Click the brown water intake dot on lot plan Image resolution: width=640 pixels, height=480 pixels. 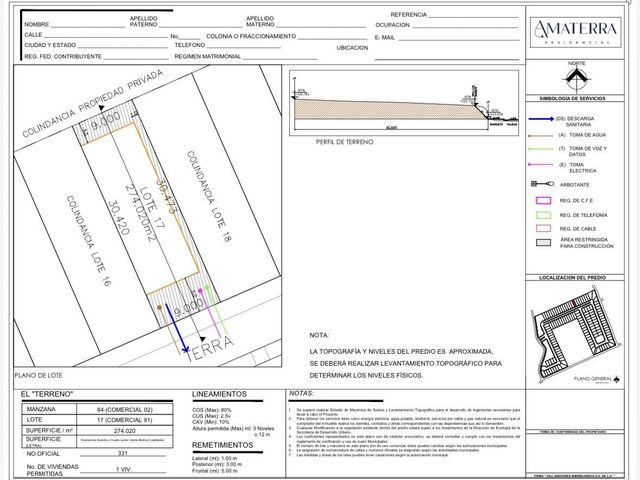(159, 307)
